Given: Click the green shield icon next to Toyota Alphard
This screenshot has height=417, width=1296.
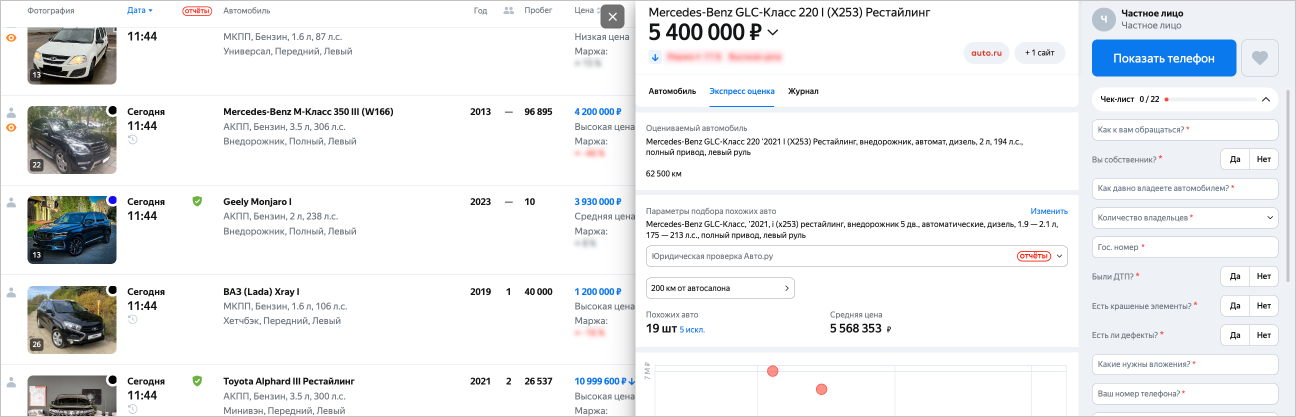Looking at the screenshot, I should pos(197,381).
